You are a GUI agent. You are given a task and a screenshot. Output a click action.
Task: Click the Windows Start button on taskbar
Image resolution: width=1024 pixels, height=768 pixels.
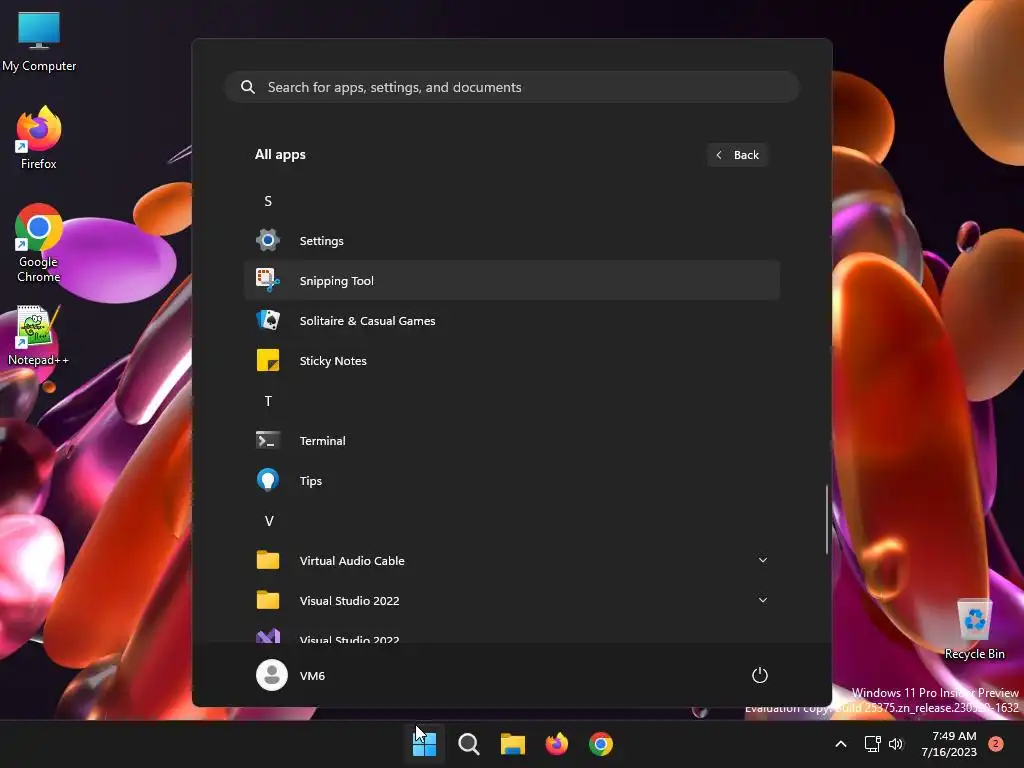click(x=424, y=744)
